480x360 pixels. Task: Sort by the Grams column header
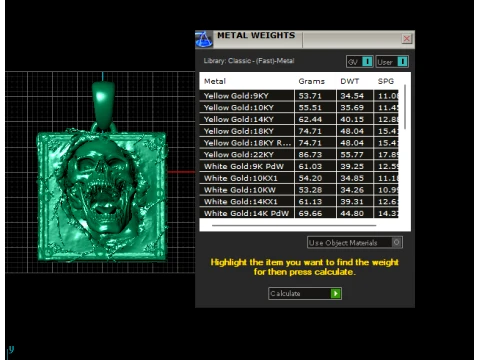click(x=311, y=81)
